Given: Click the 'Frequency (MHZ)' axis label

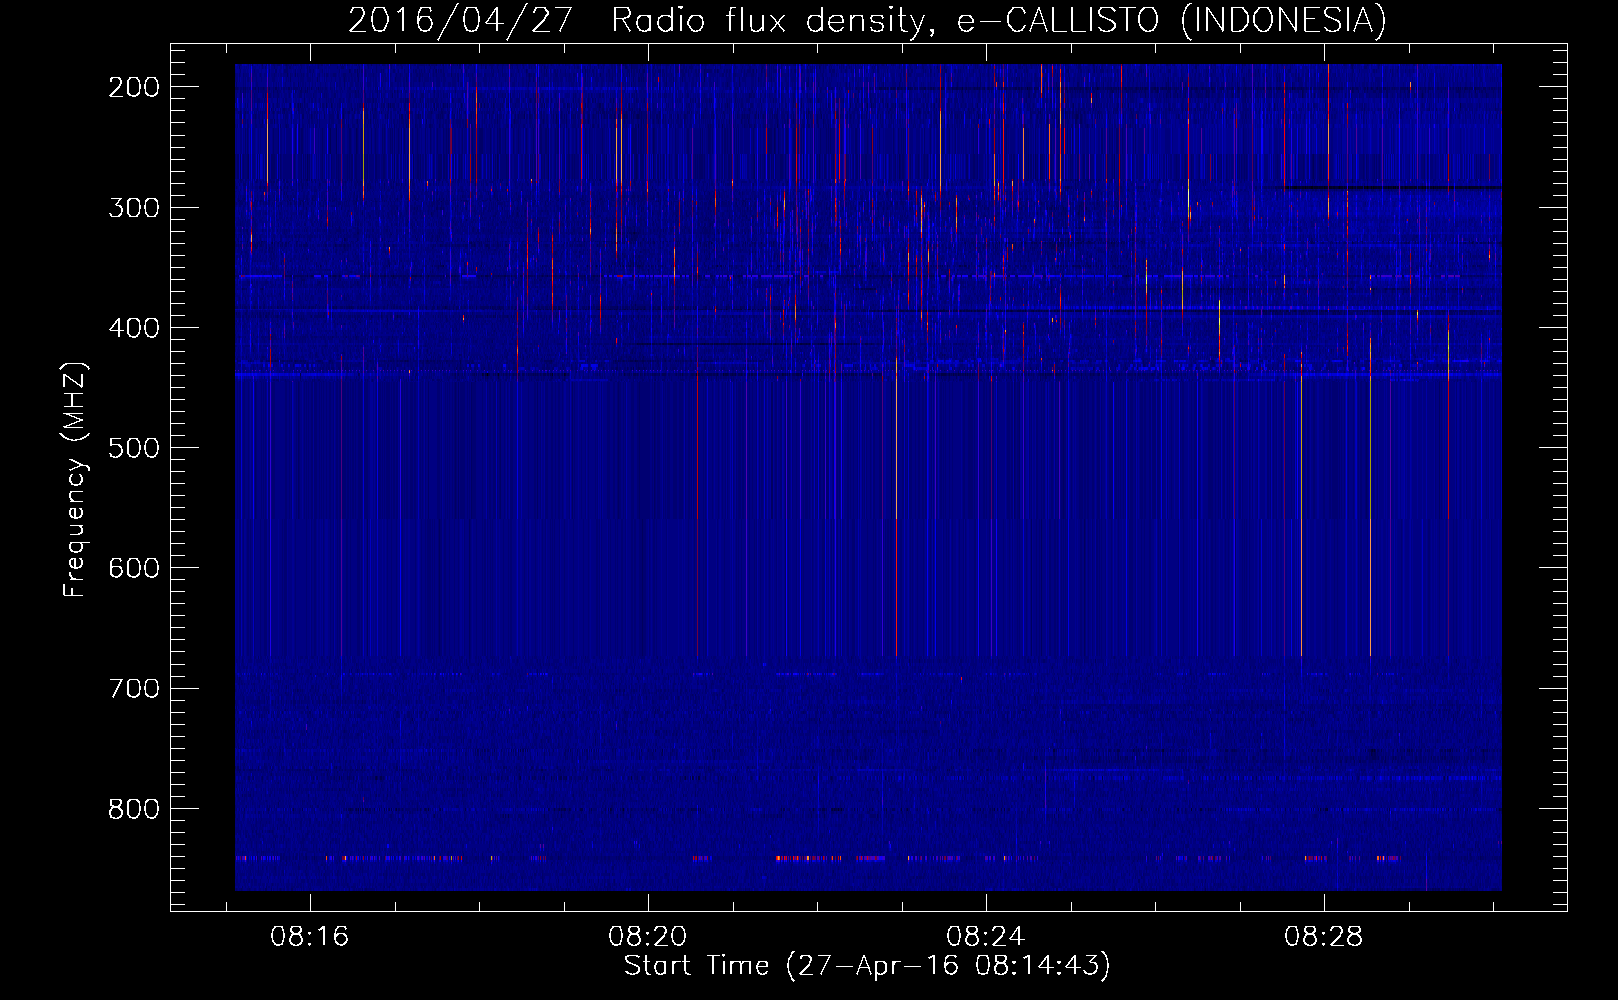Looking at the screenshot, I should 75,480.
